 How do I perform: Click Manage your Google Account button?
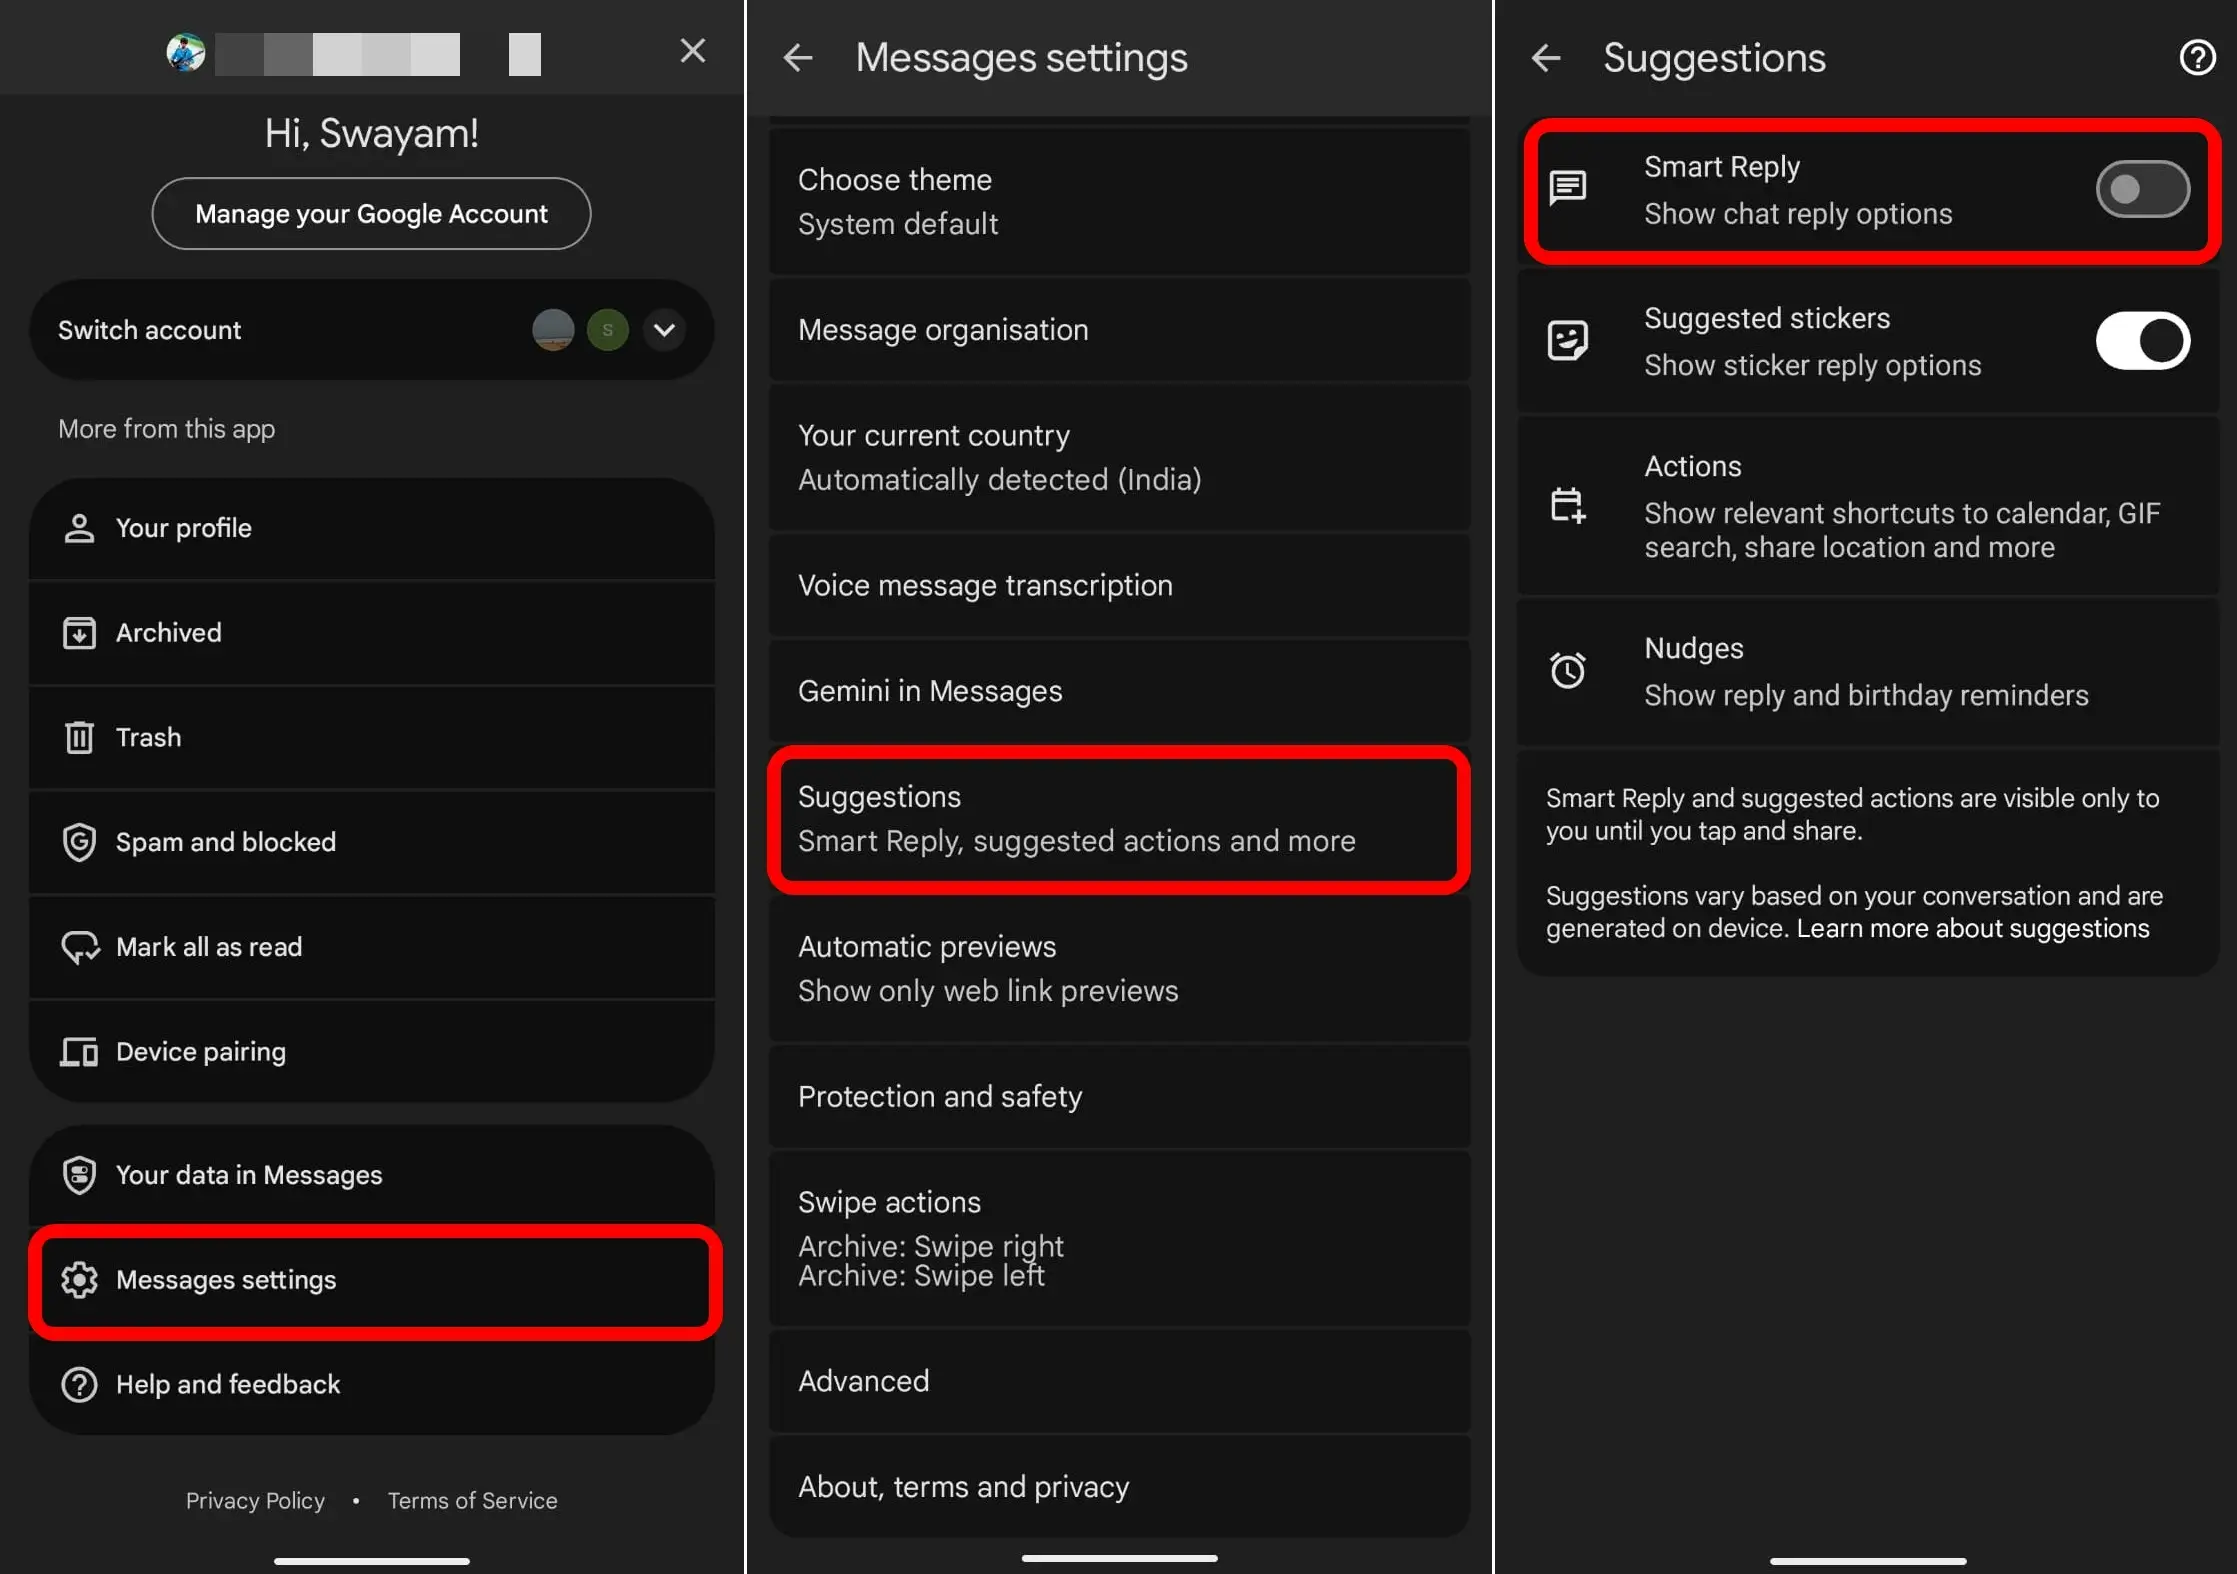[x=371, y=213]
